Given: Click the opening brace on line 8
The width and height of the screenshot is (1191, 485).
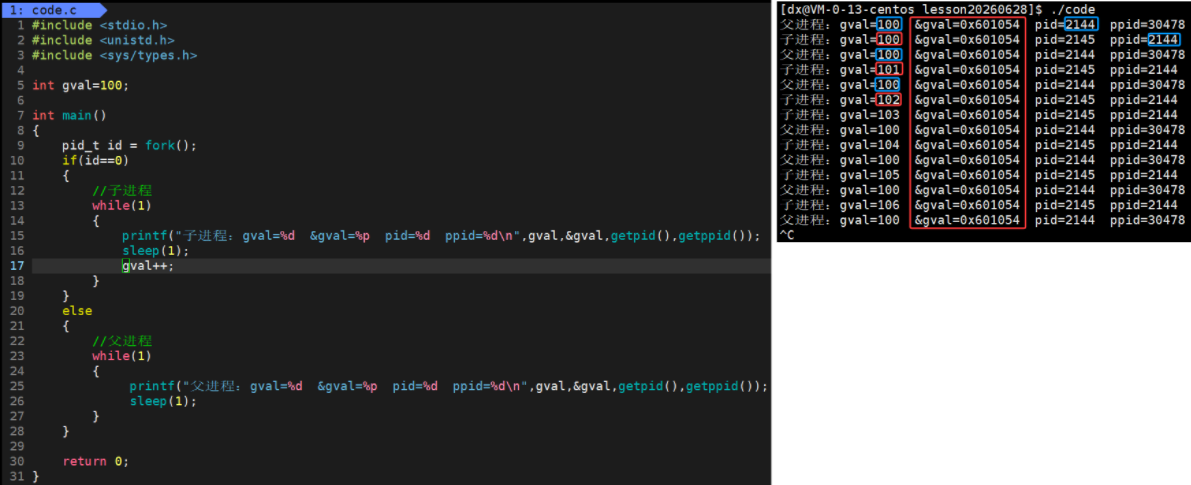Looking at the screenshot, I should pyautogui.click(x=36, y=131).
